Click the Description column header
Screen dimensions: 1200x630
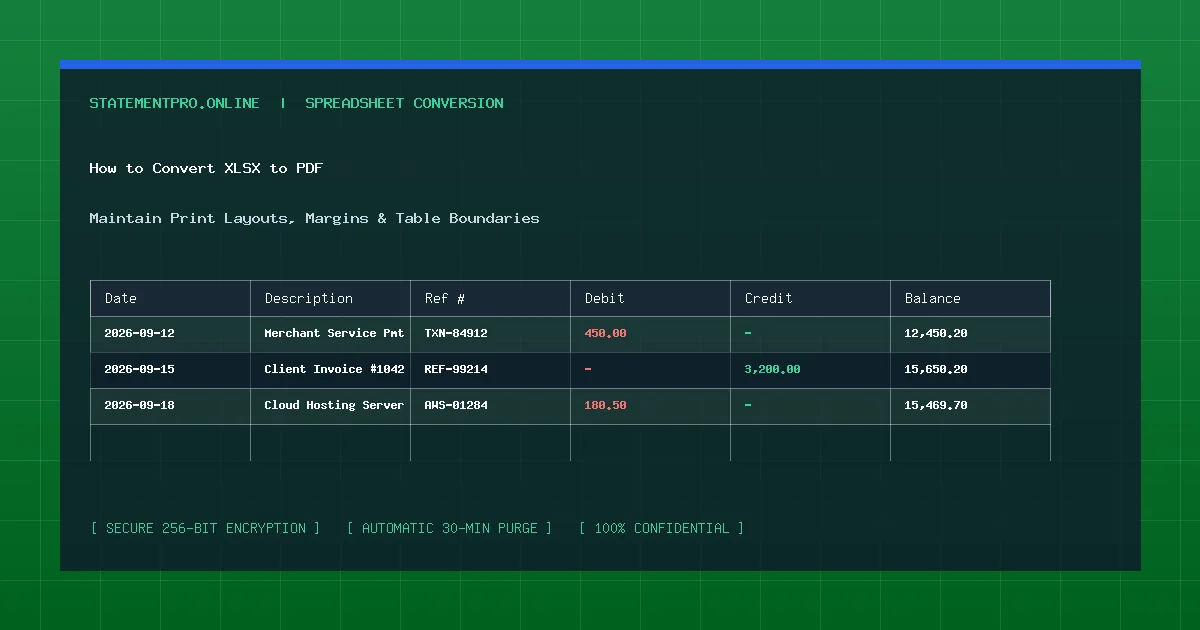coord(330,298)
